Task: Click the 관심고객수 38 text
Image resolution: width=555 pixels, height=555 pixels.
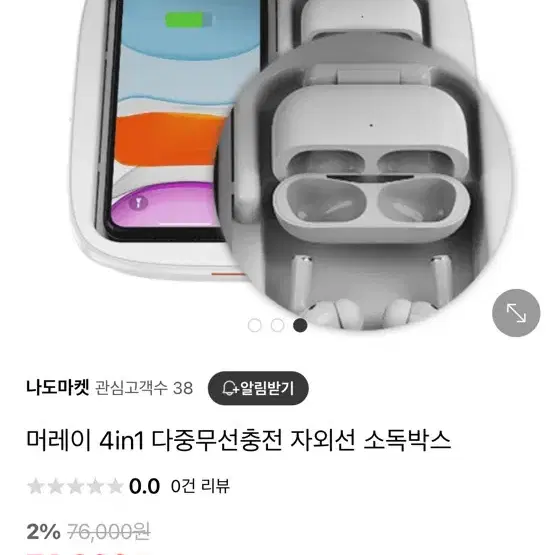Action: click(x=144, y=388)
